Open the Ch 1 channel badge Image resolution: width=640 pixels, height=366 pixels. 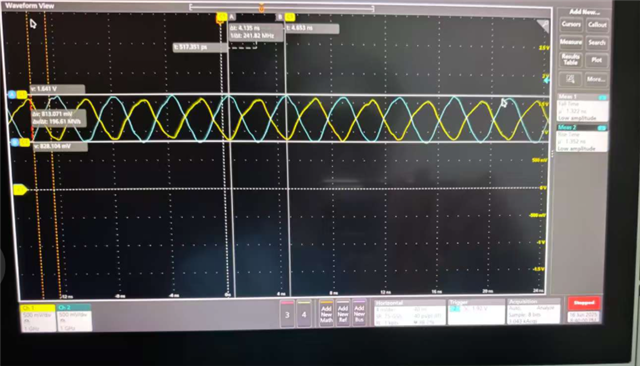tap(38, 318)
